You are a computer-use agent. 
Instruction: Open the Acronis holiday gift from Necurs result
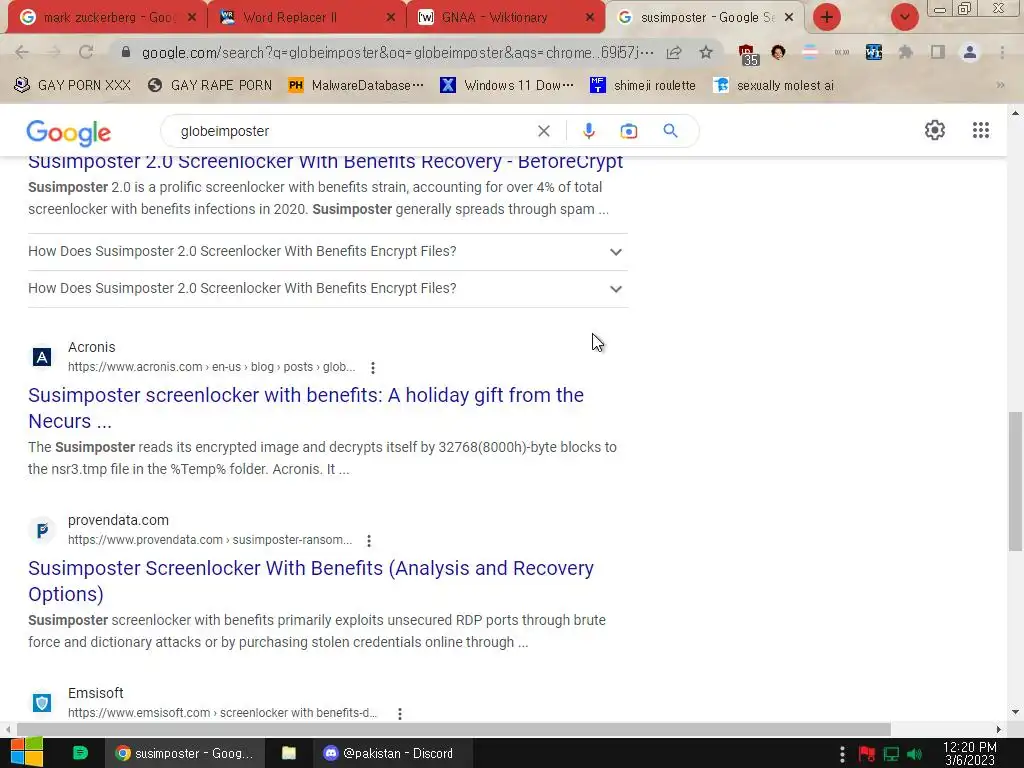pyautogui.click(x=306, y=408)
